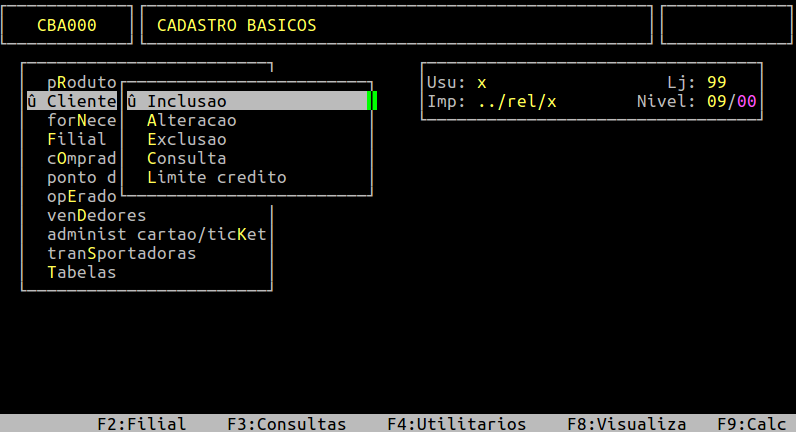Click the F2:Filial function key label
The height and width of the screenshot is (432, 796).
142,424
